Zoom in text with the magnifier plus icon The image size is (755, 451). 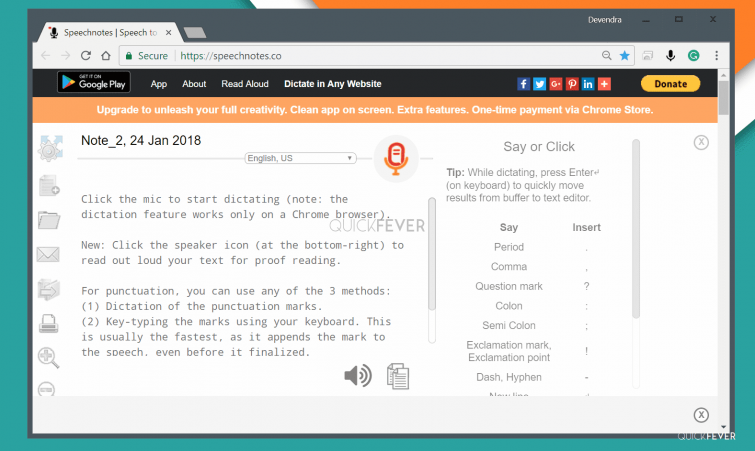(49, 357)
